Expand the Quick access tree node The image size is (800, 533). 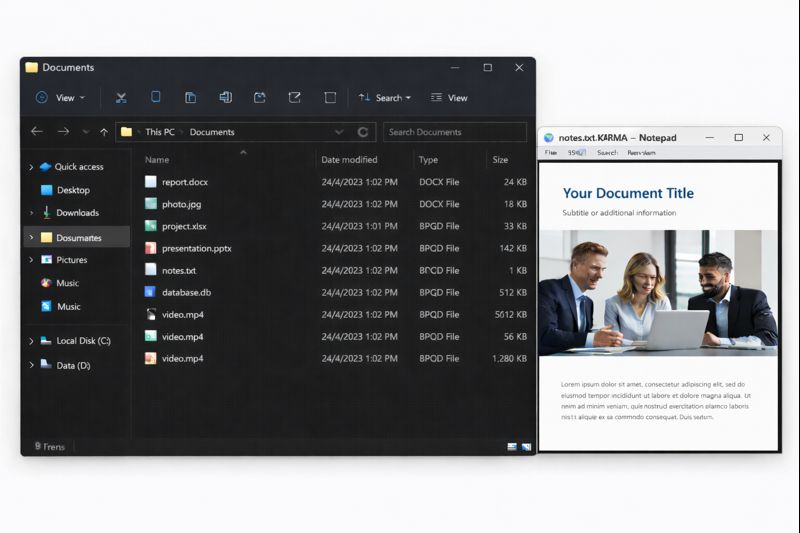(x=31, y=167)
